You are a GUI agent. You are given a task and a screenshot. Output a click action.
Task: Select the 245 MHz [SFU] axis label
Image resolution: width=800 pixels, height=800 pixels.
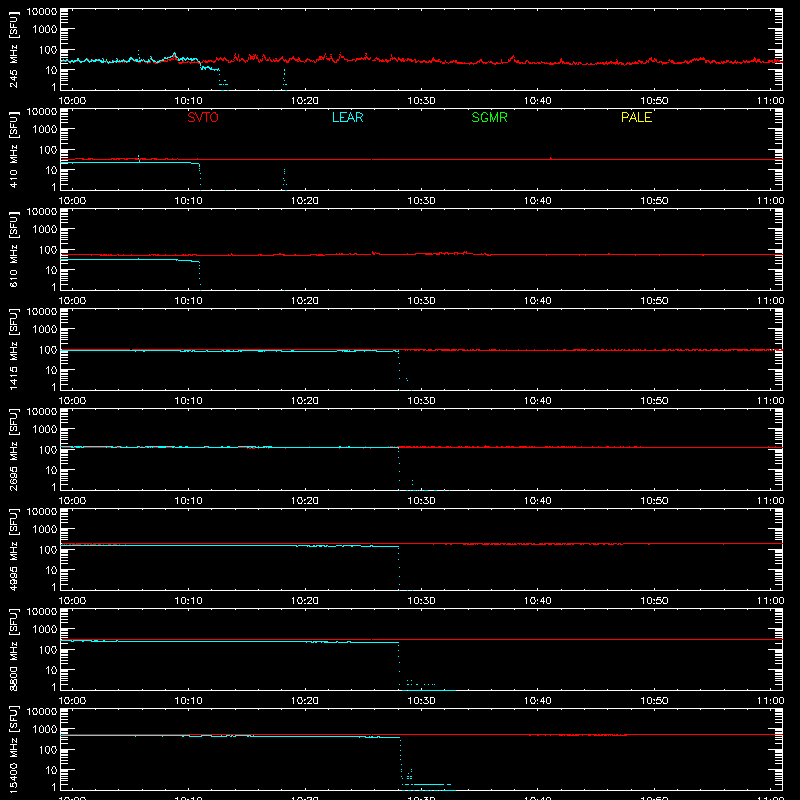tap(13, 49)
